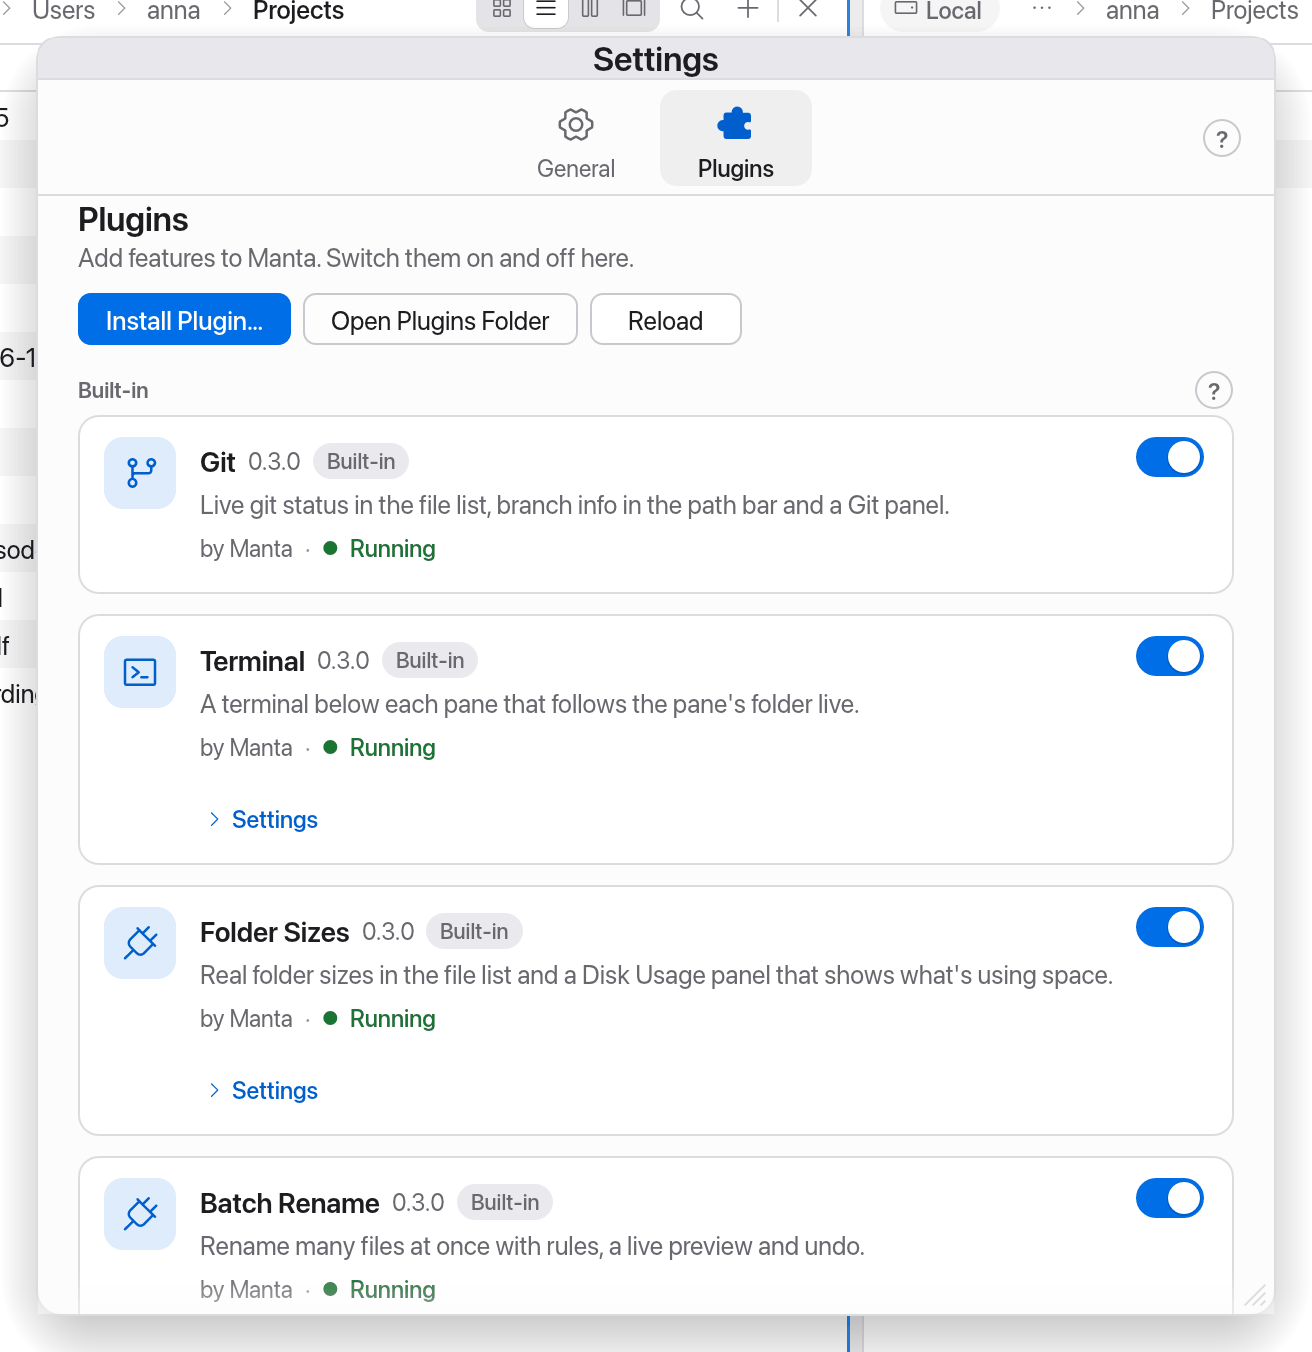Disable the Terminal plugin toggle

tap(1170, 656)
